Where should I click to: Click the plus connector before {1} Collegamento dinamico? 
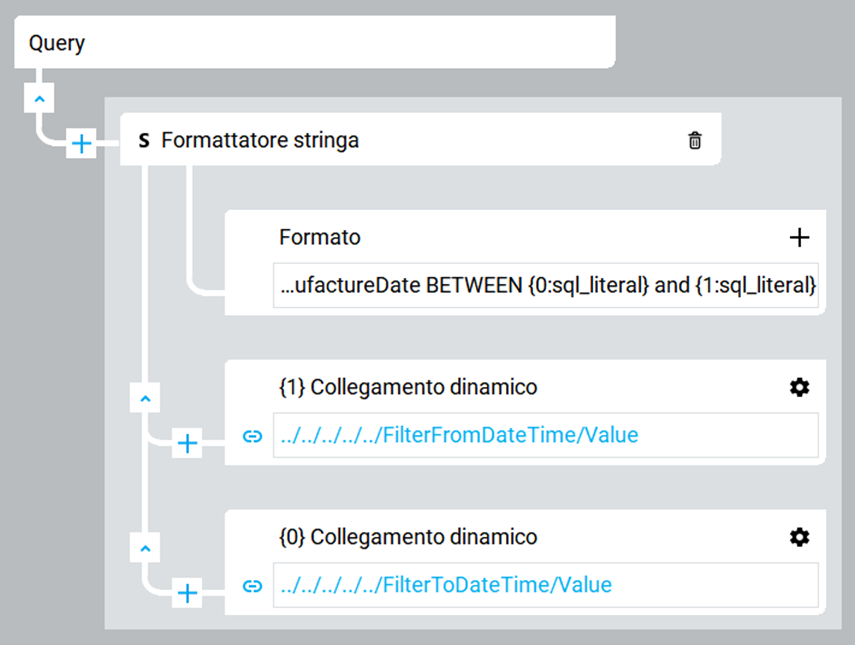pyautogui.click(x=187, y=443)
